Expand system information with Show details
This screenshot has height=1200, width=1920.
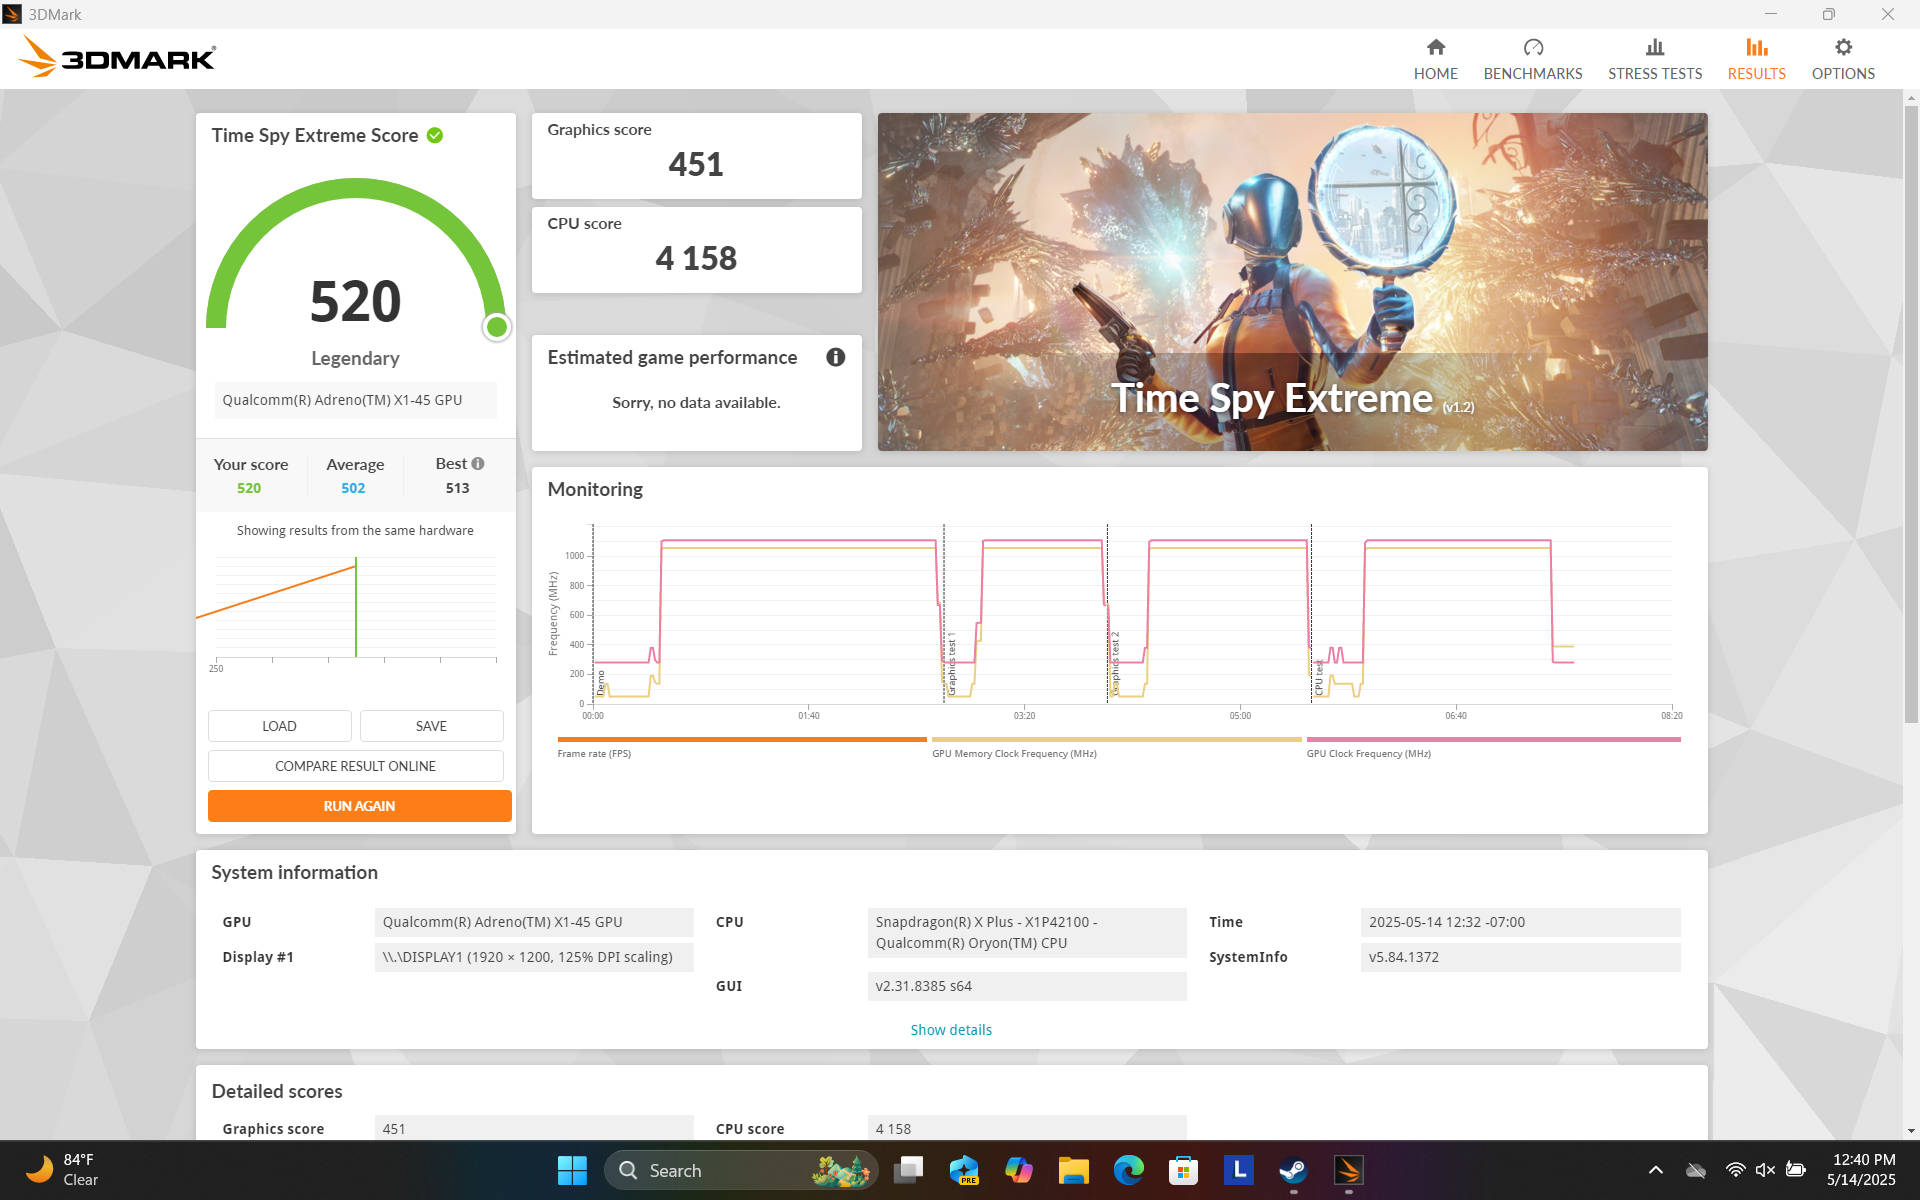[x=950, y=1029]
